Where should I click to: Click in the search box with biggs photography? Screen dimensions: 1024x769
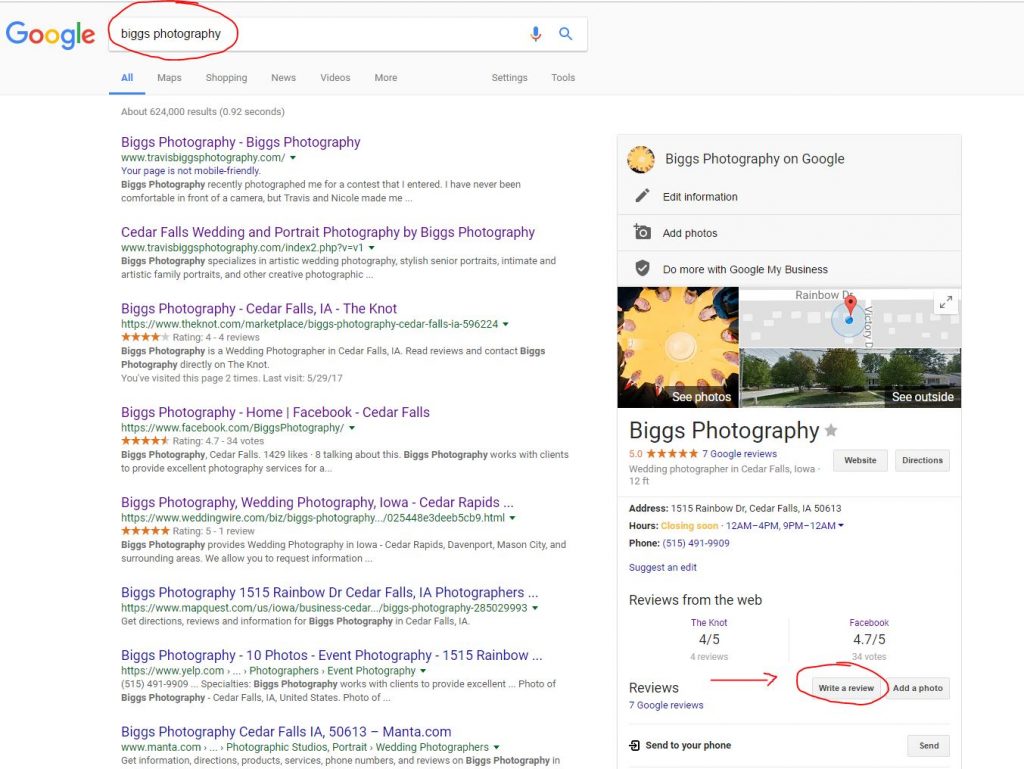[347, 34]
